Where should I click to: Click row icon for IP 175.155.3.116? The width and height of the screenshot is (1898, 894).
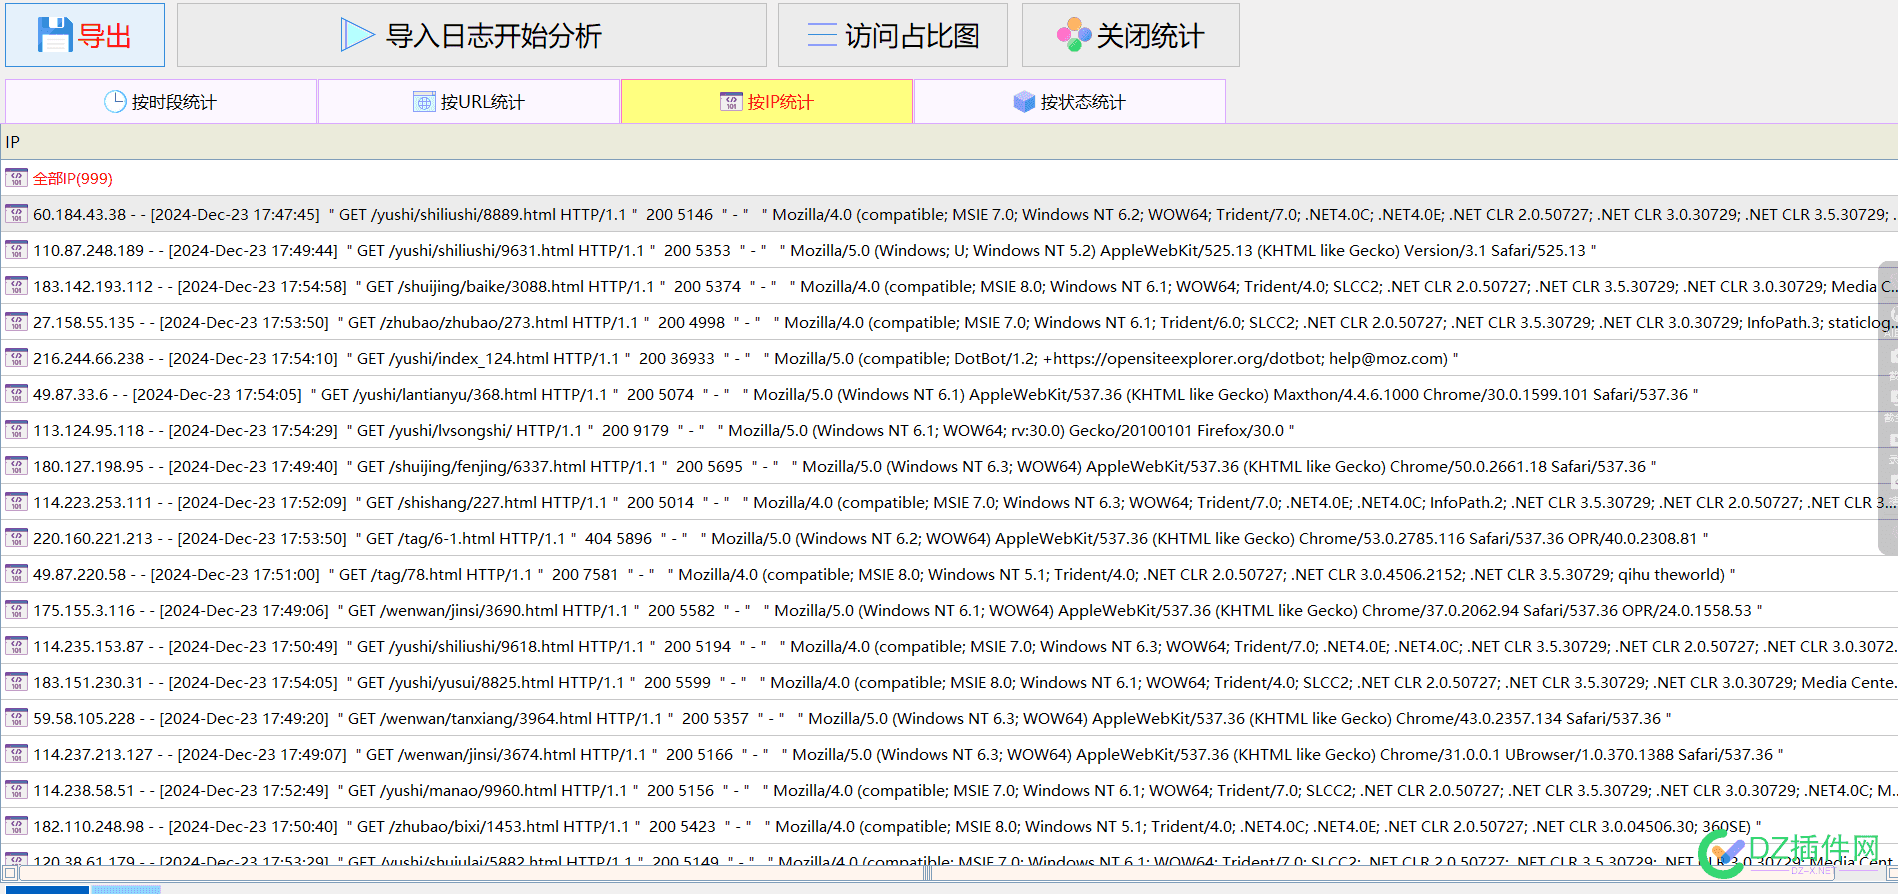click(16, 610)
